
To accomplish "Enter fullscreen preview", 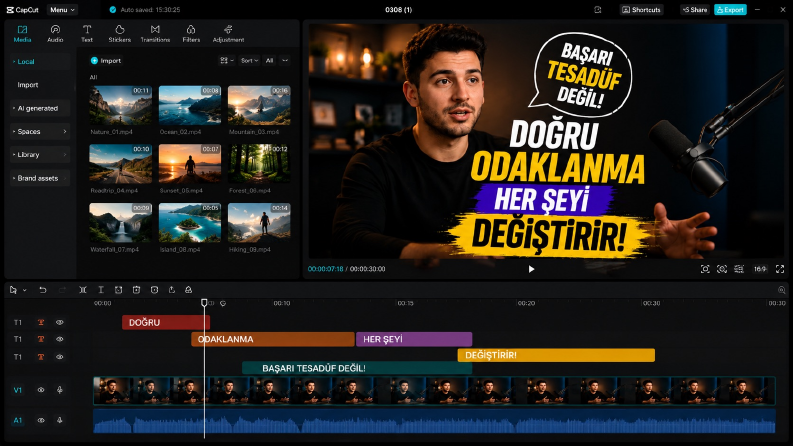I will (x=780, y=269).
